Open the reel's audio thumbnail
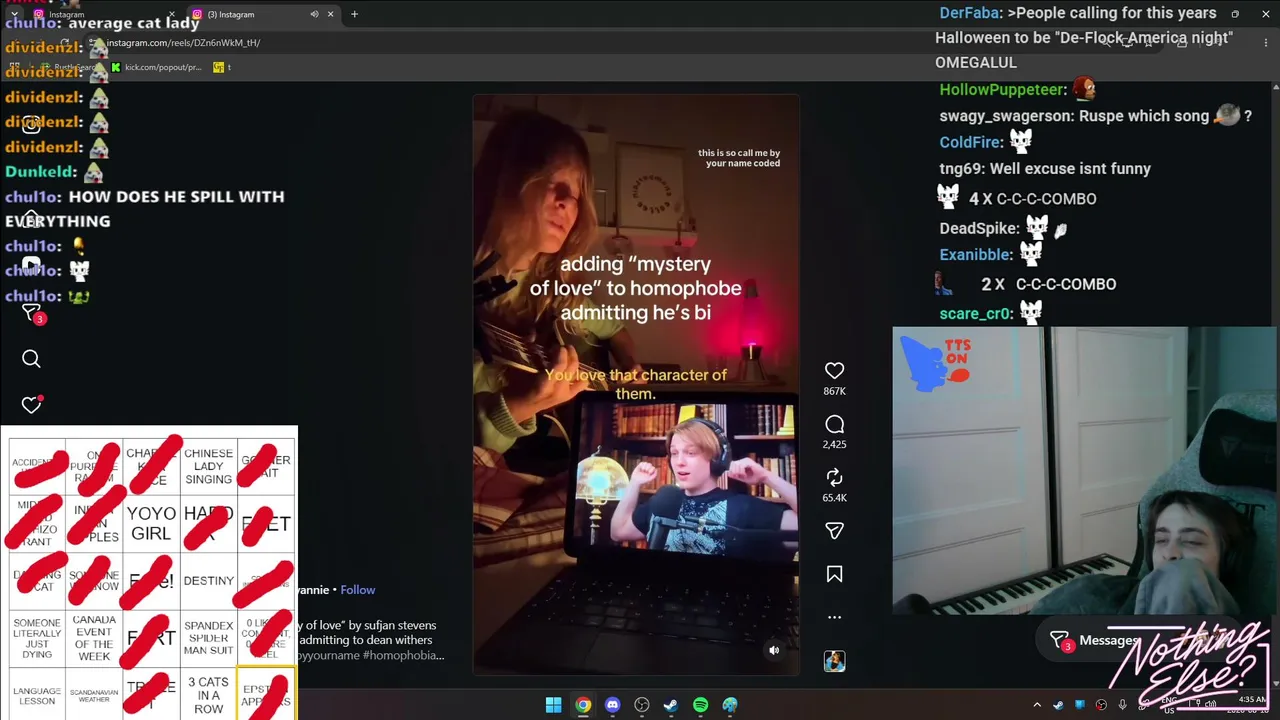Image resolution: width=1280 pixels, height=720 pixels. [834, 661]
